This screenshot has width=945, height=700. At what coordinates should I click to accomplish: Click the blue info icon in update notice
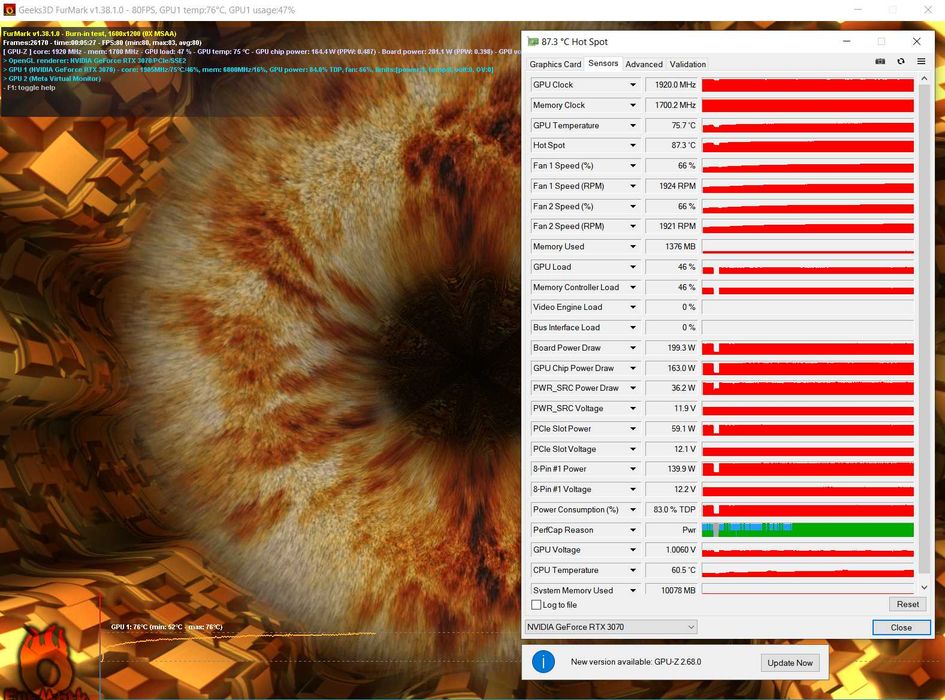point(543,661)
